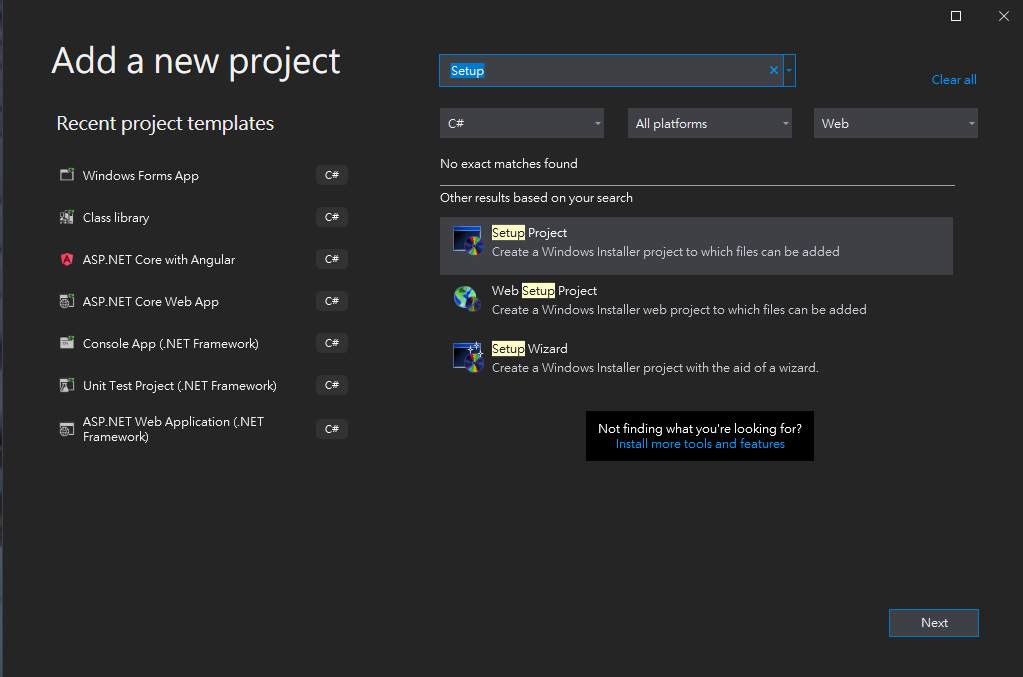Choose recent ASP.NET Web Application (.NET Framework)

(x=202, y=429)
